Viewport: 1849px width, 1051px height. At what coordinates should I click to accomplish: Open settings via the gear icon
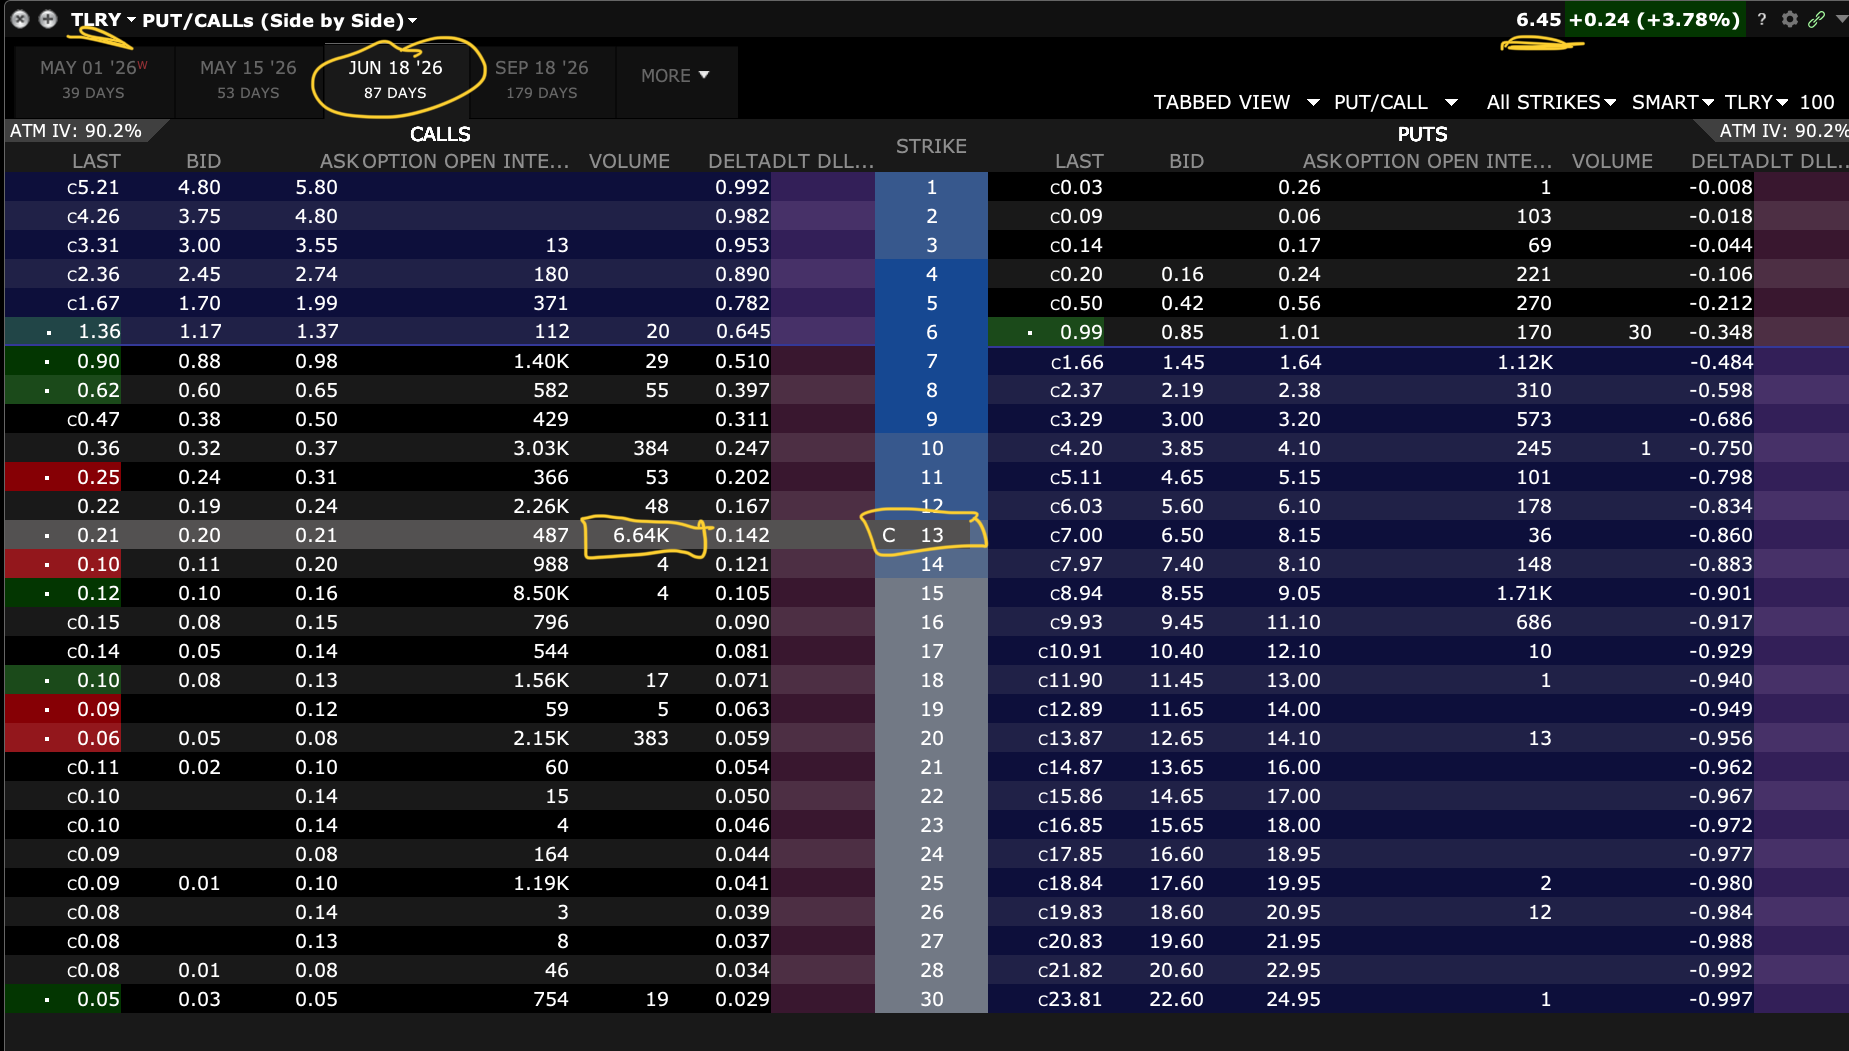[1789, 19]
